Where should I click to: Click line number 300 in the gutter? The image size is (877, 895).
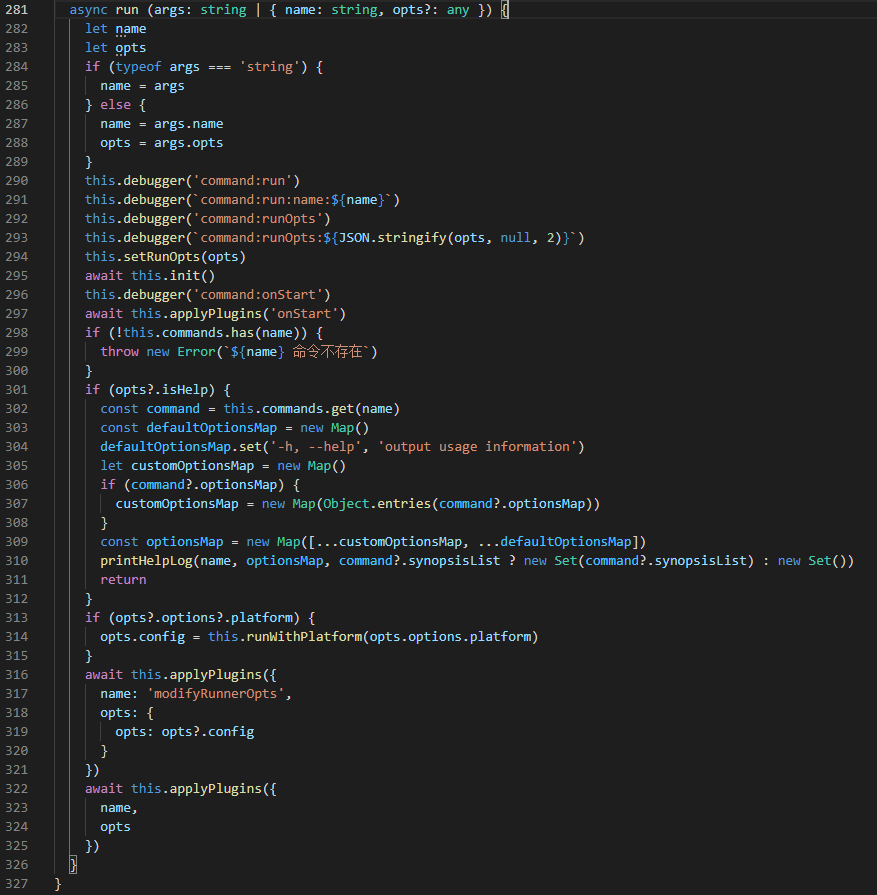click(17, 370)
